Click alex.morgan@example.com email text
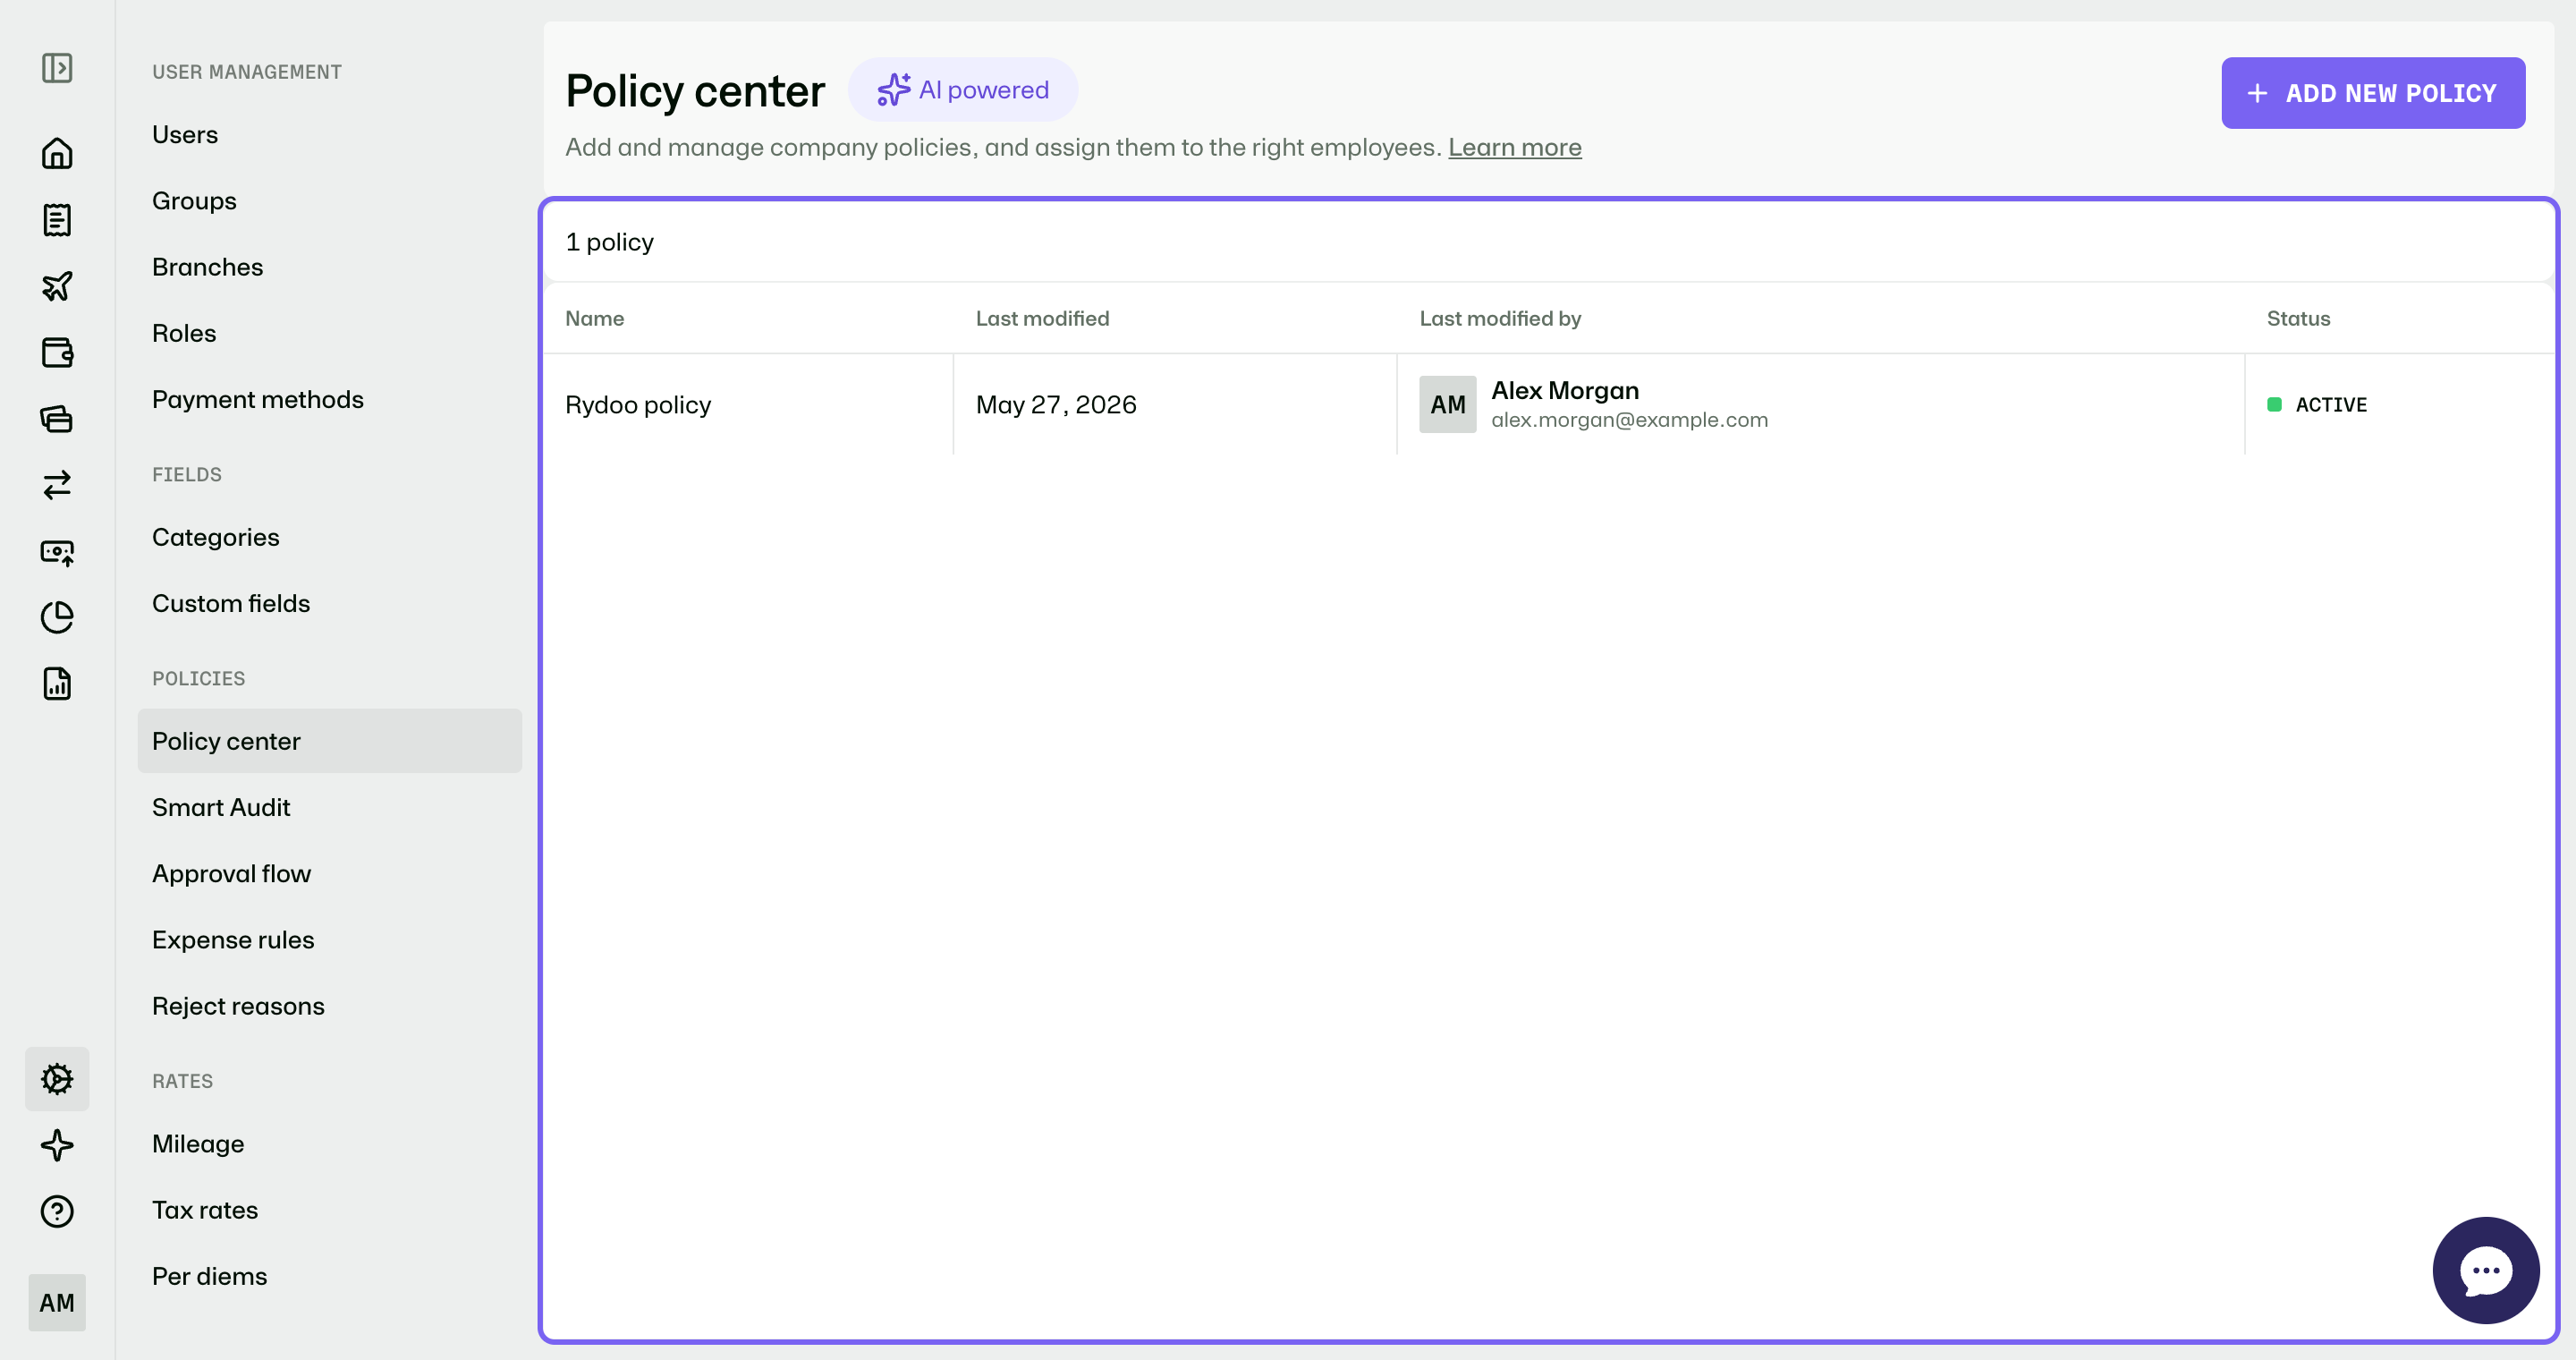 pyautogui.click(x=1629, y=420)
